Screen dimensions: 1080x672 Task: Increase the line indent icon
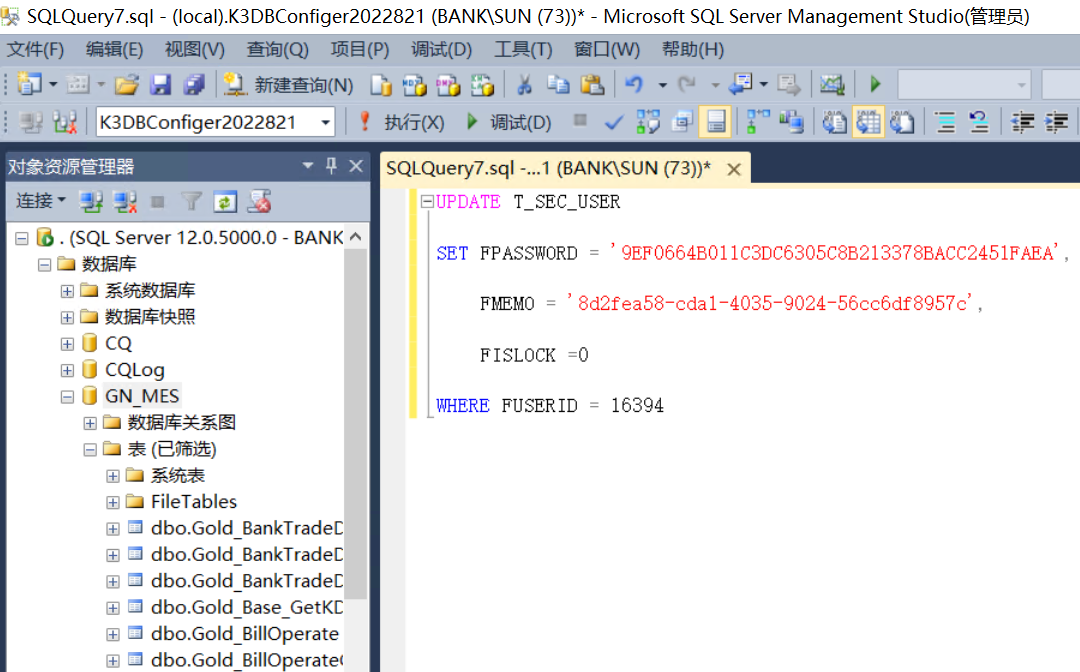tap(1056, 122)
